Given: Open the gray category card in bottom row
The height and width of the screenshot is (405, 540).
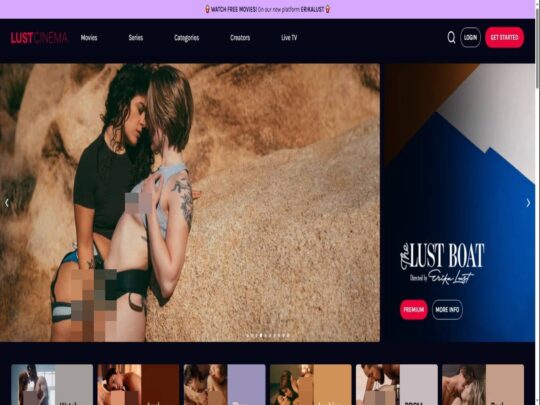Looking at the screenshot, I should click(52, 385).
